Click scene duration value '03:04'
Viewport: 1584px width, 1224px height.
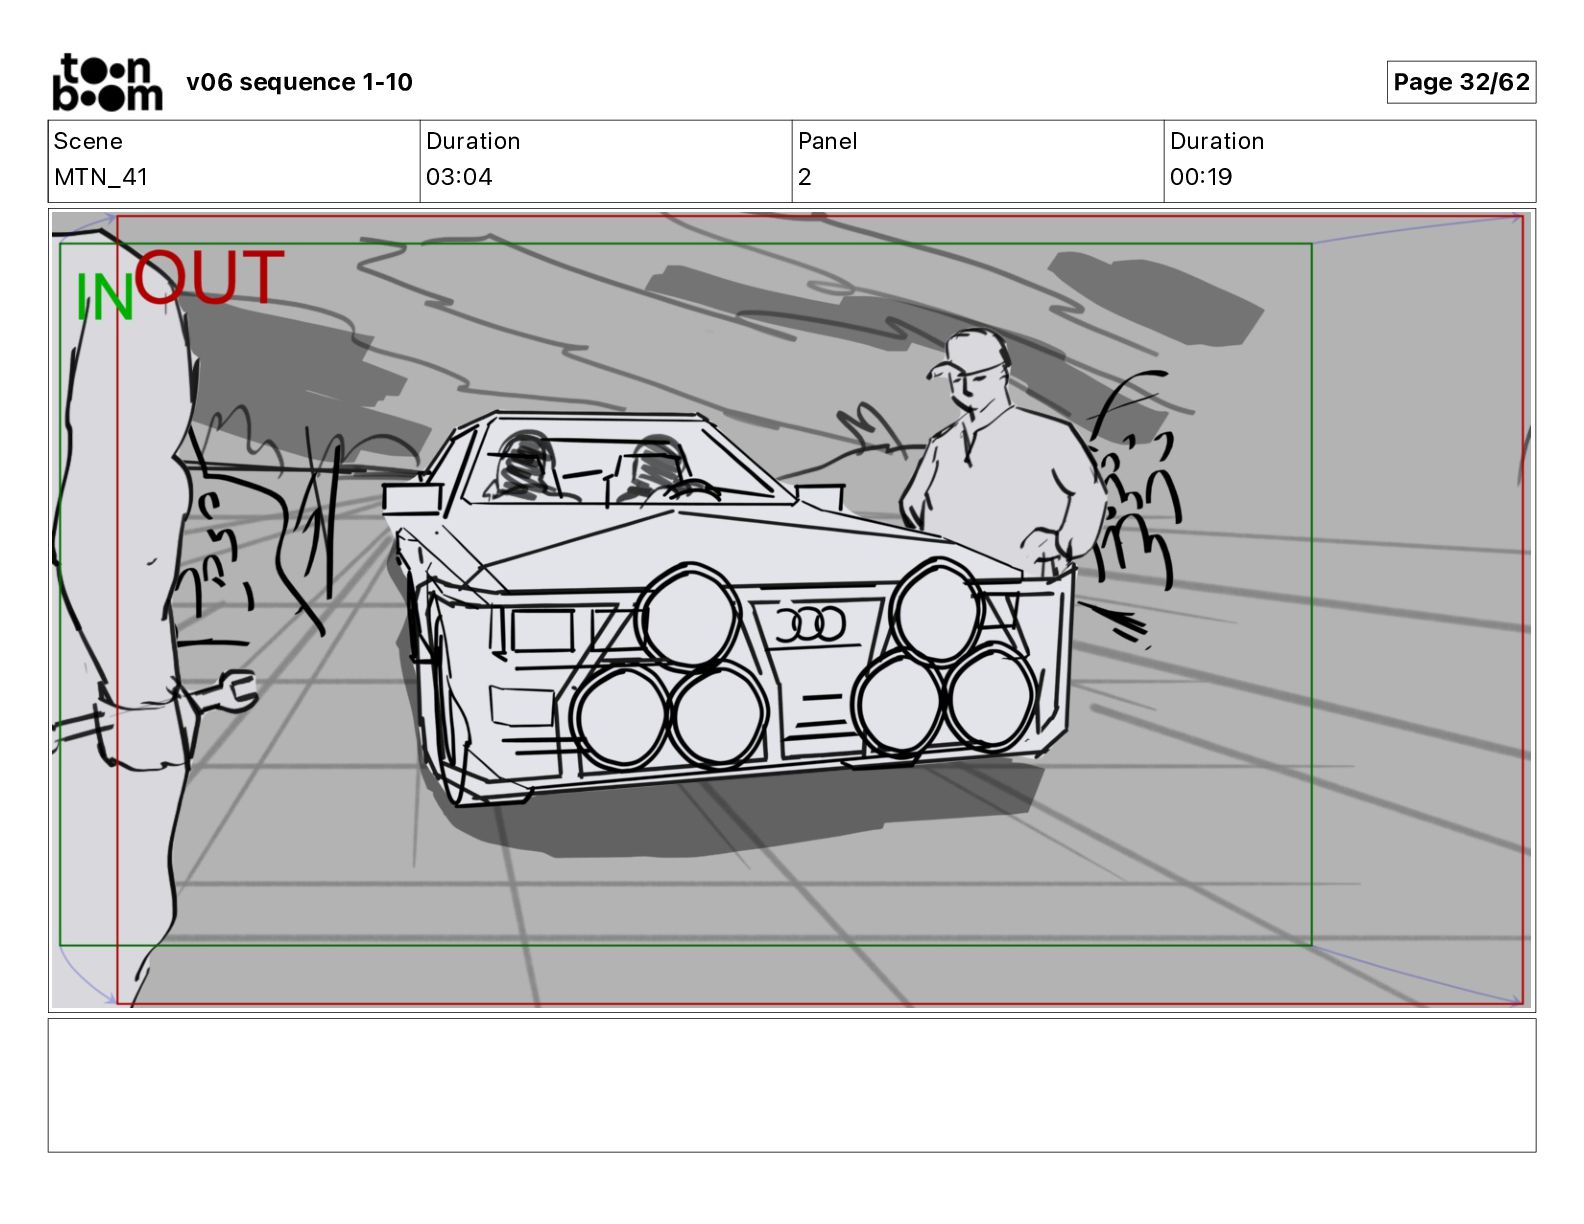coord(459,177)
